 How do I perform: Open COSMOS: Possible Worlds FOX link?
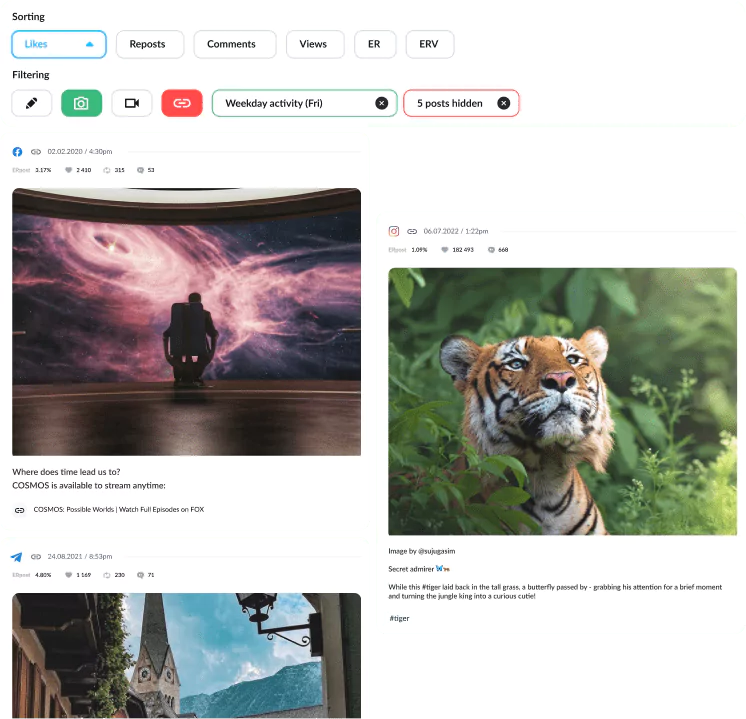point(118,510)
